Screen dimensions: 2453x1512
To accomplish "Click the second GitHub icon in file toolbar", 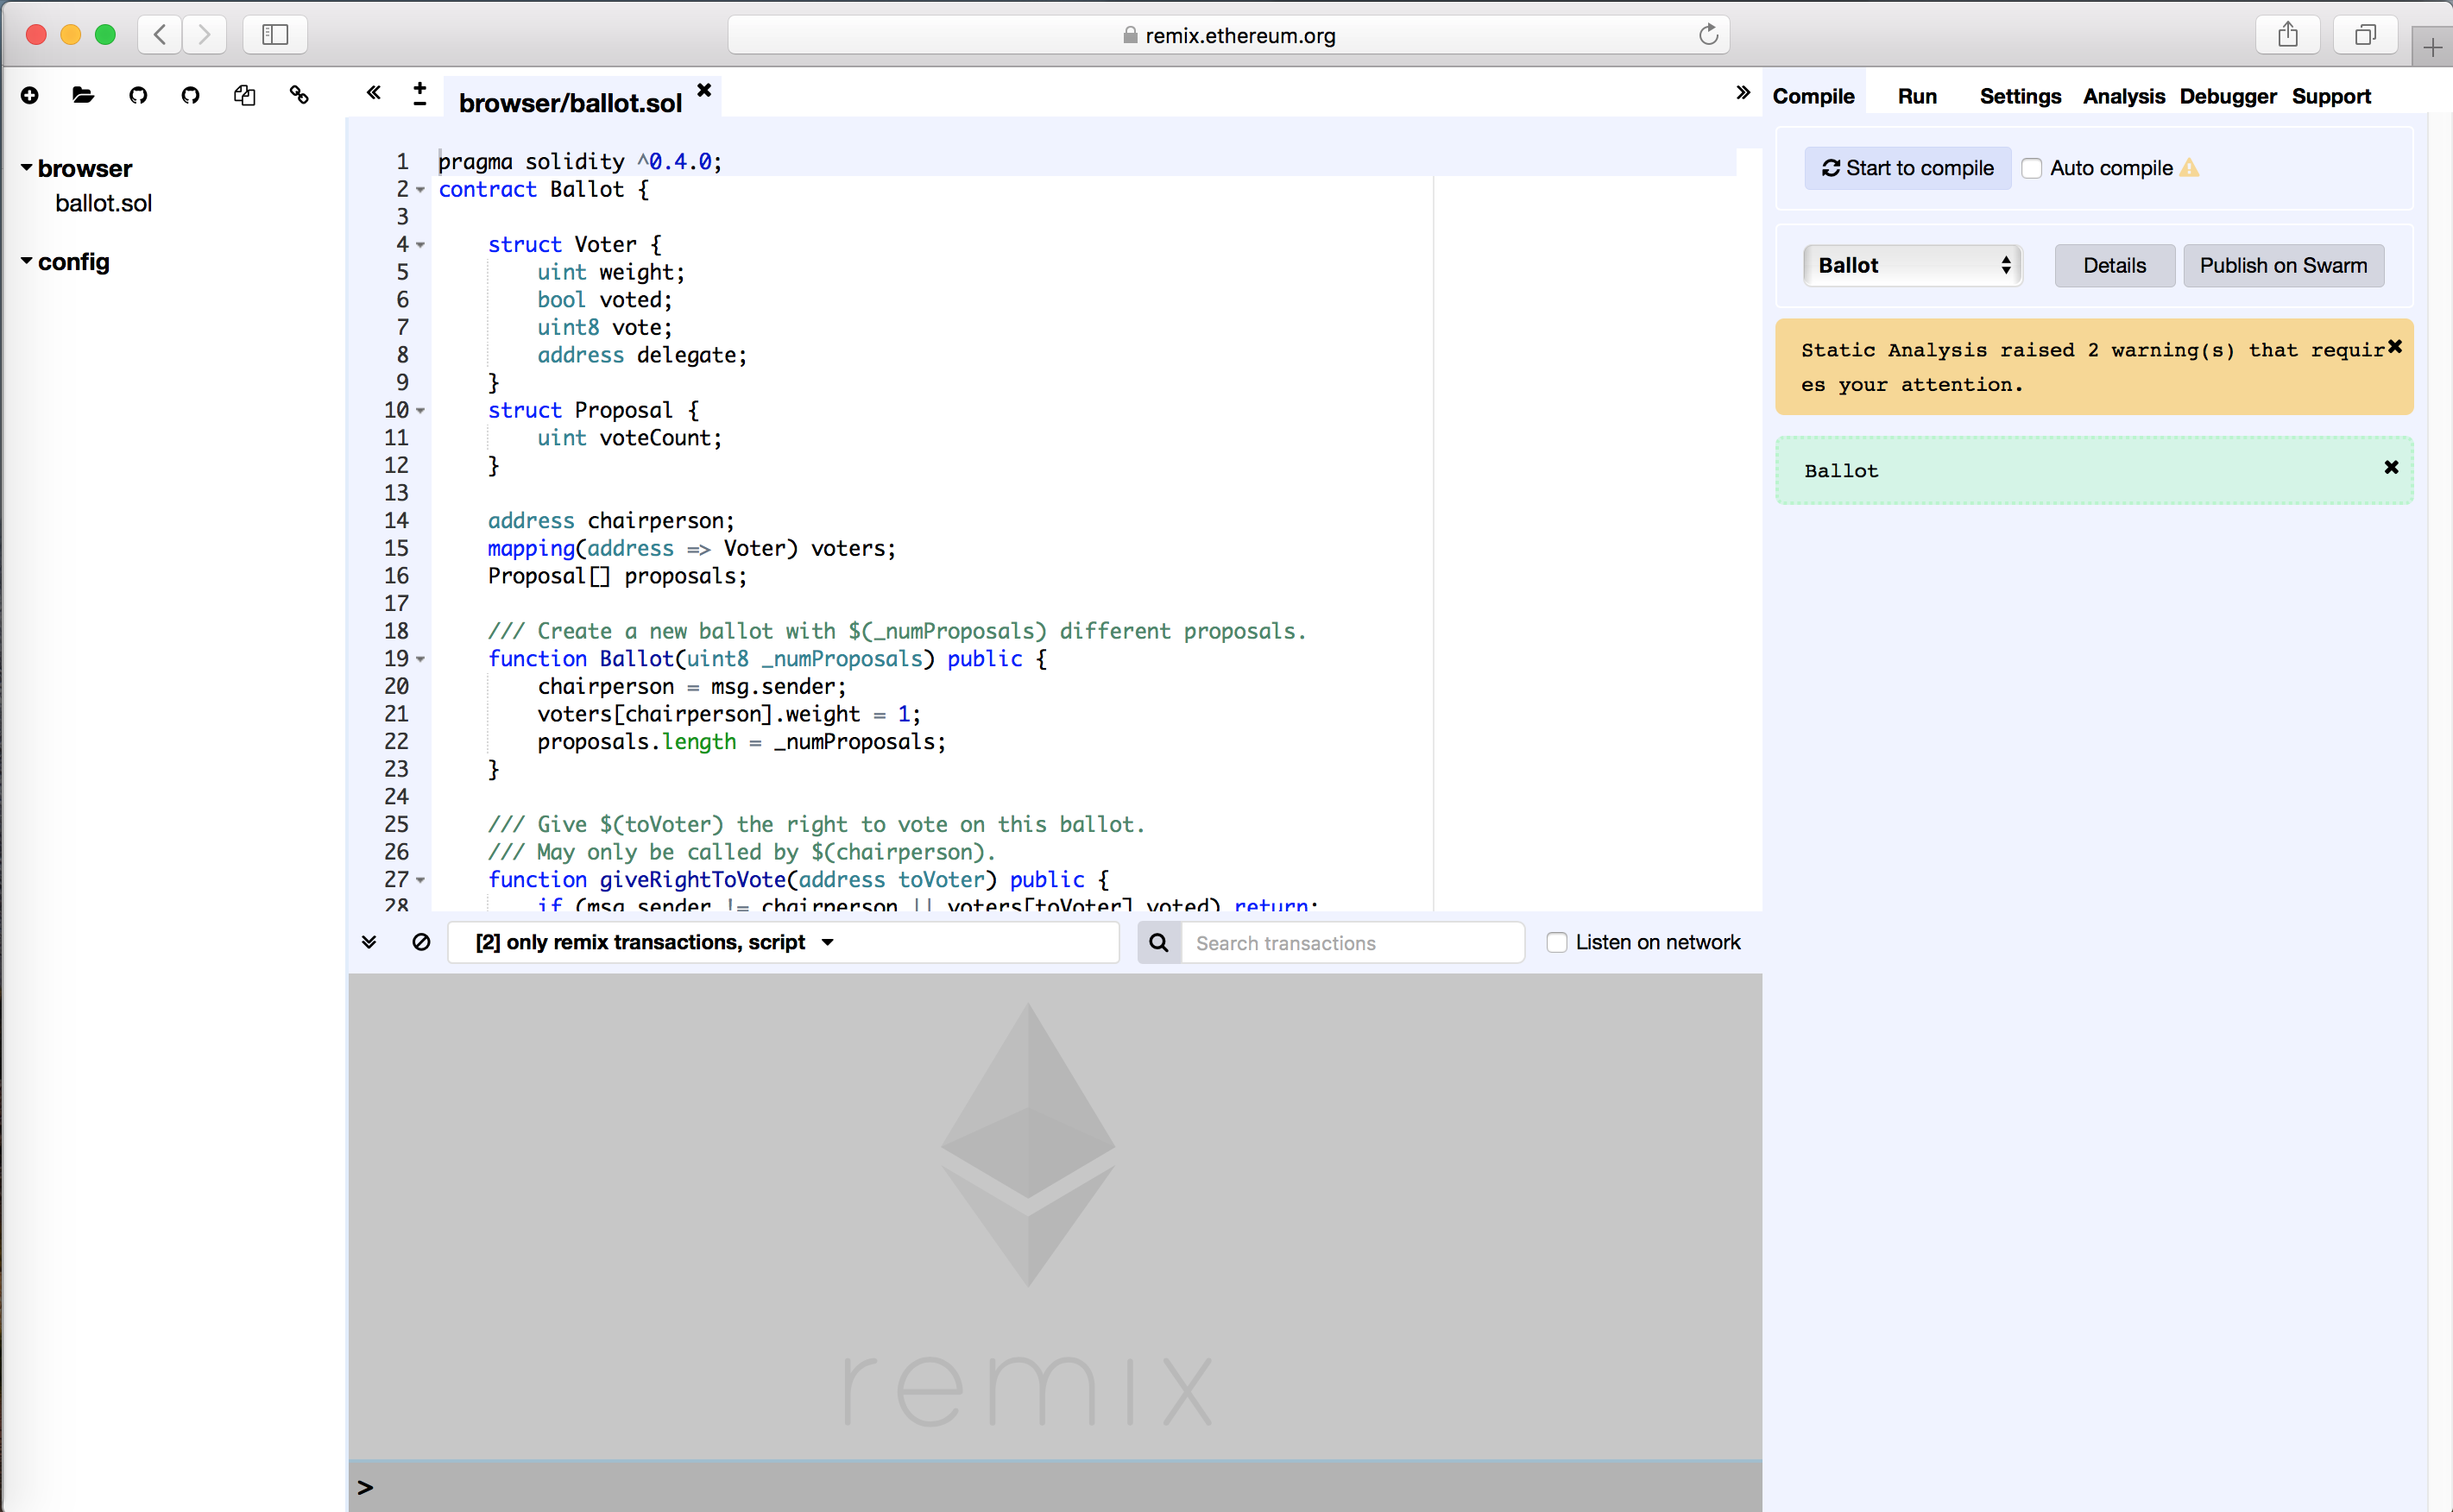I will (191, 95).
